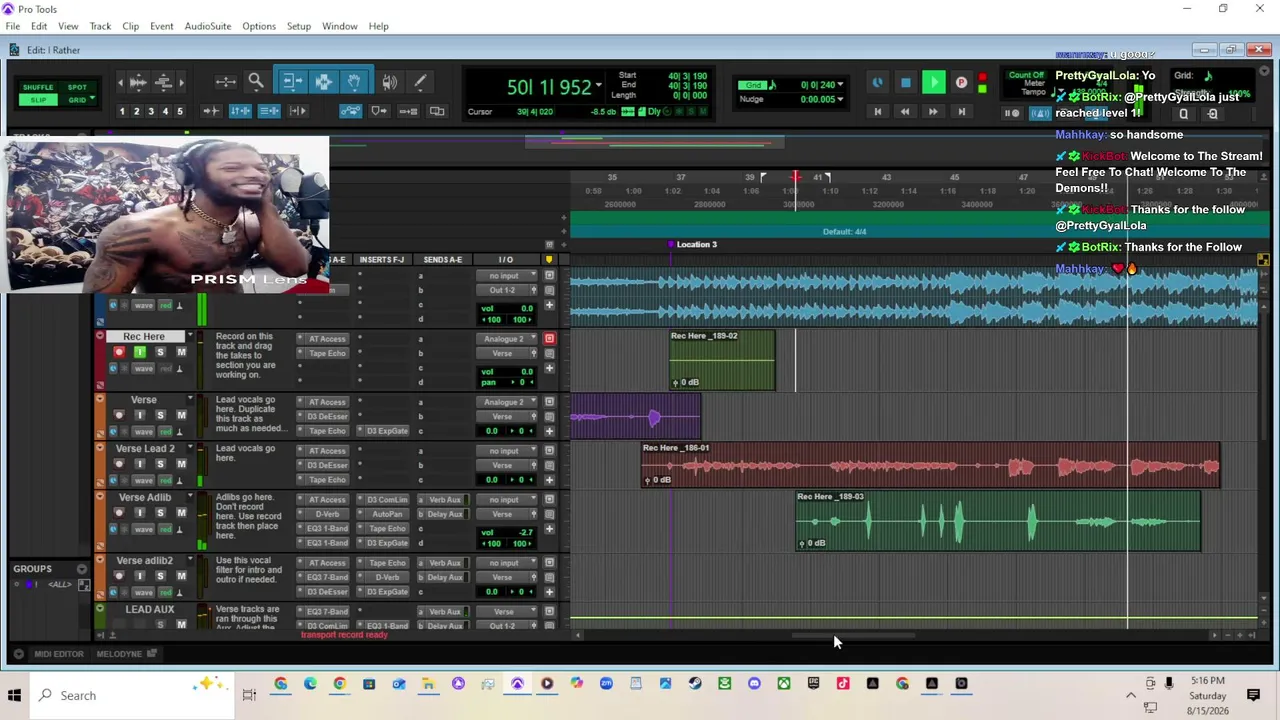The height and width of the screenshot is (720, 1280).
Task: Open the main counter format dropdown
Action: pos(598,86)
